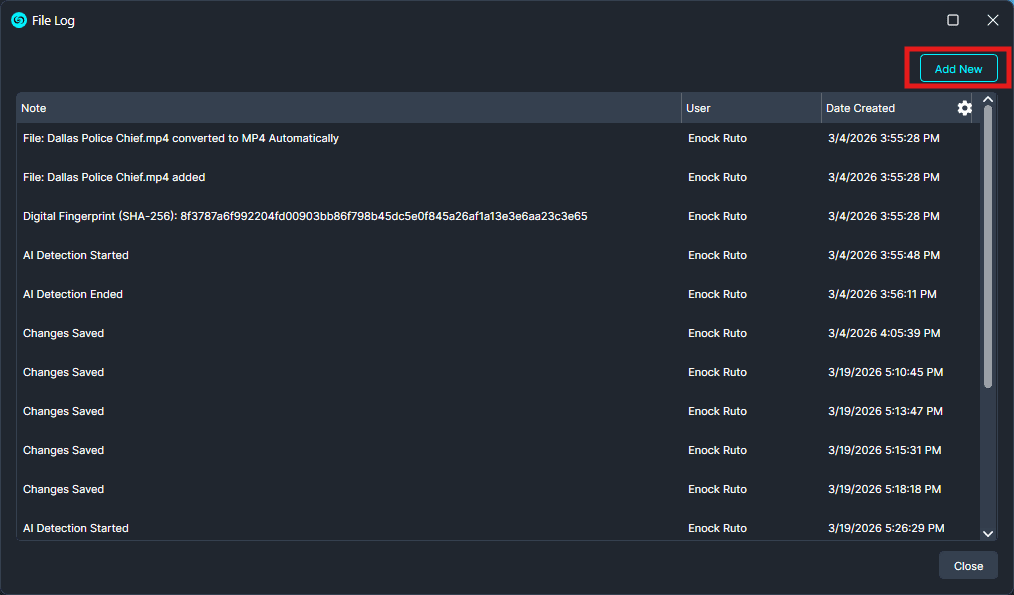Select the 'Dallas Police Chief.mp4 added' entry

tap(114, 177)
